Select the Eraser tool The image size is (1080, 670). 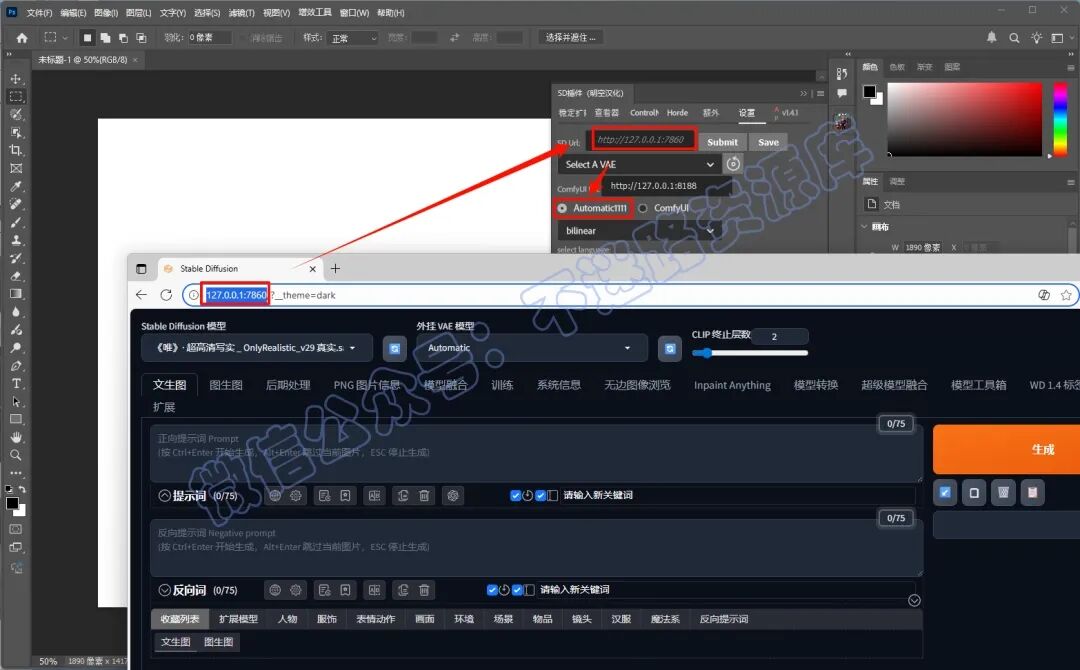(x=16, y=276)
